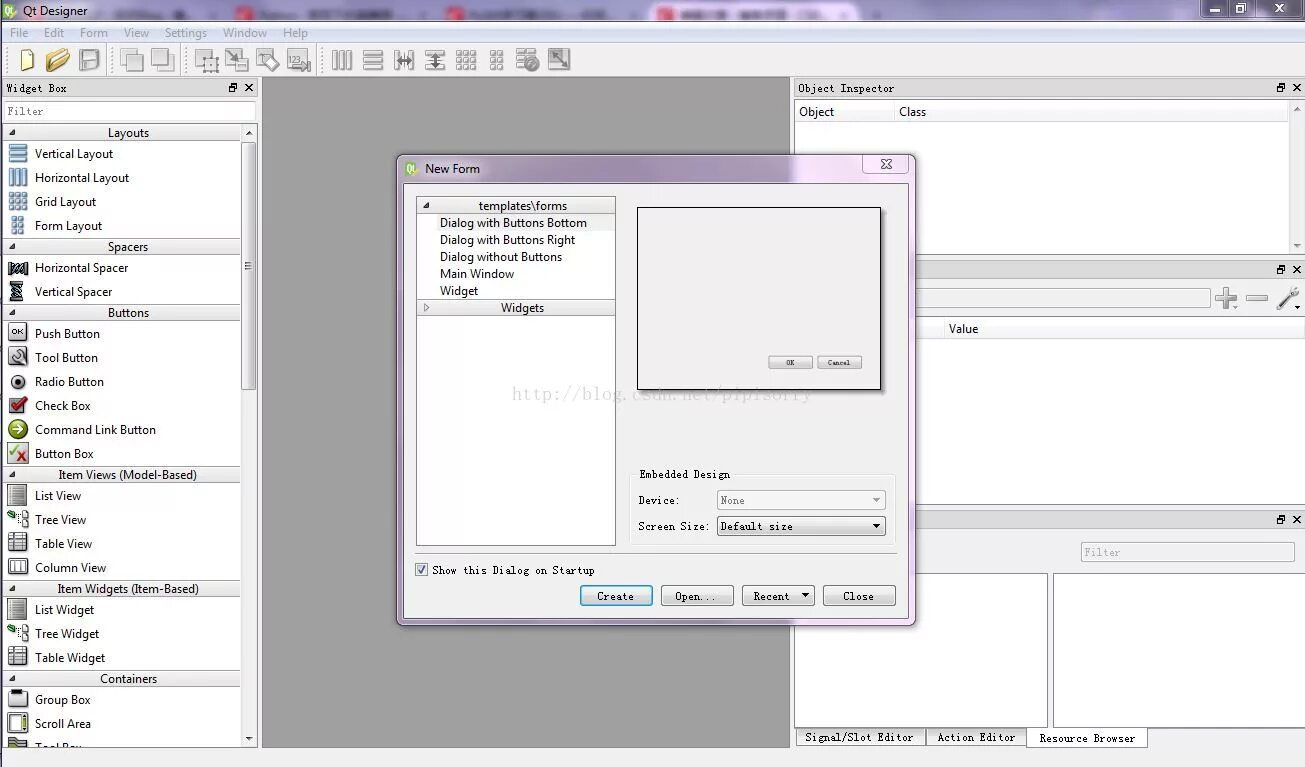The width and height of the screenshot is (1305, 767).
Task: Select Dialog without Buttons template
Action: tap(501, 257)
